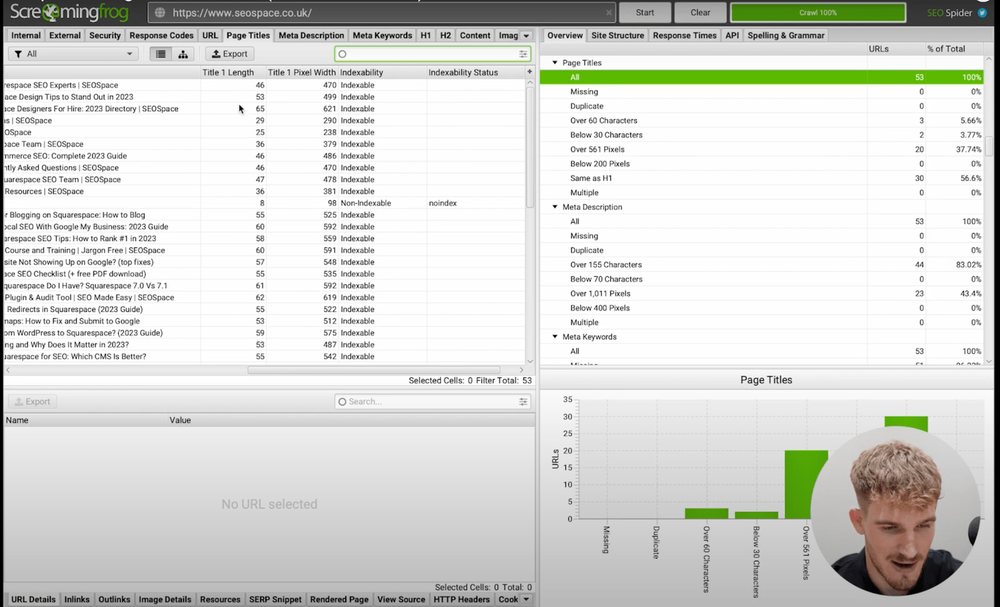Select 'Same as H1' filter row
Image resolution: width=1000 pixels, height=607 pixels.
pos(761,179)
